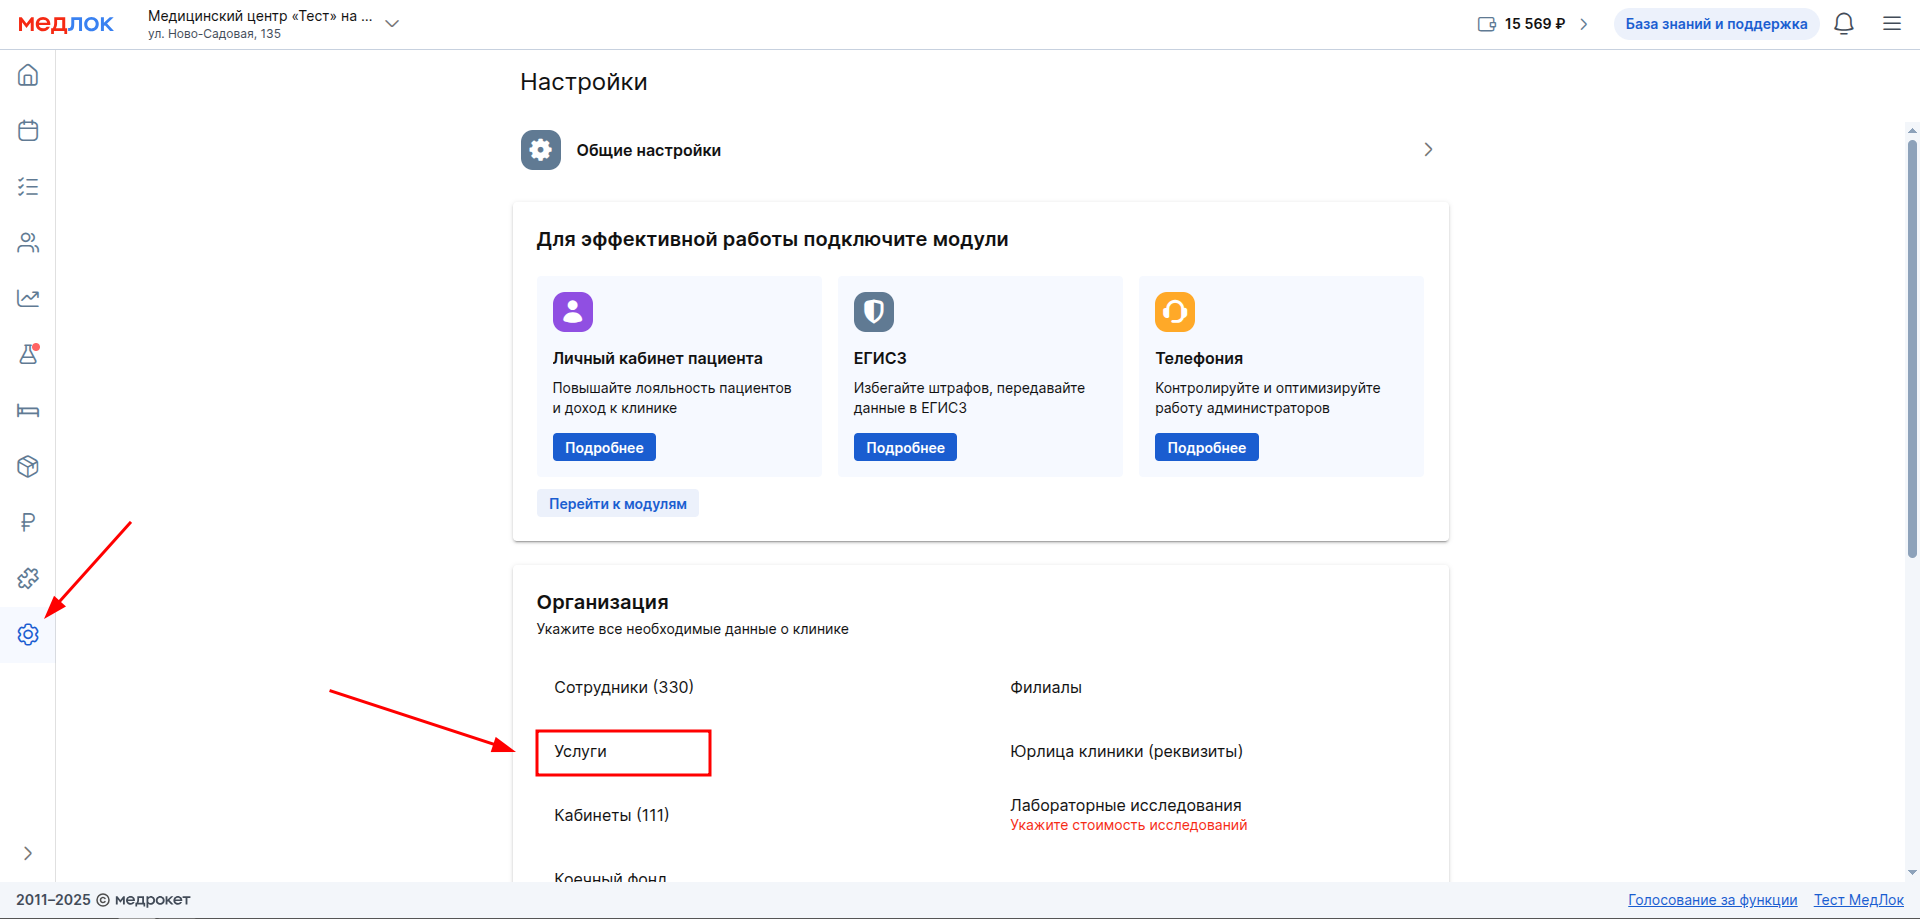Open the patients icon in sidebar
1920x919 pixels.
coord(28,243)
